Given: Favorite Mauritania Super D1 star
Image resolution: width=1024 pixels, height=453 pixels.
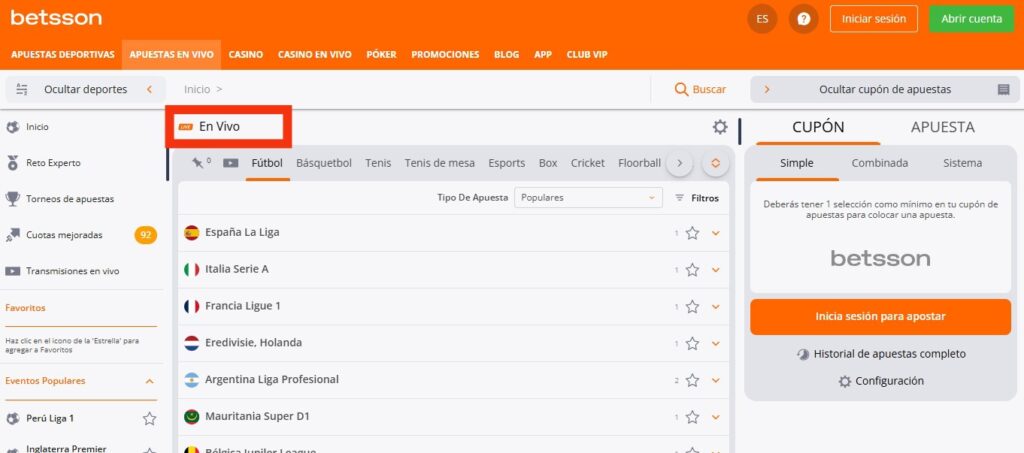Looking at the screenshot, I should tap(692, 416).
